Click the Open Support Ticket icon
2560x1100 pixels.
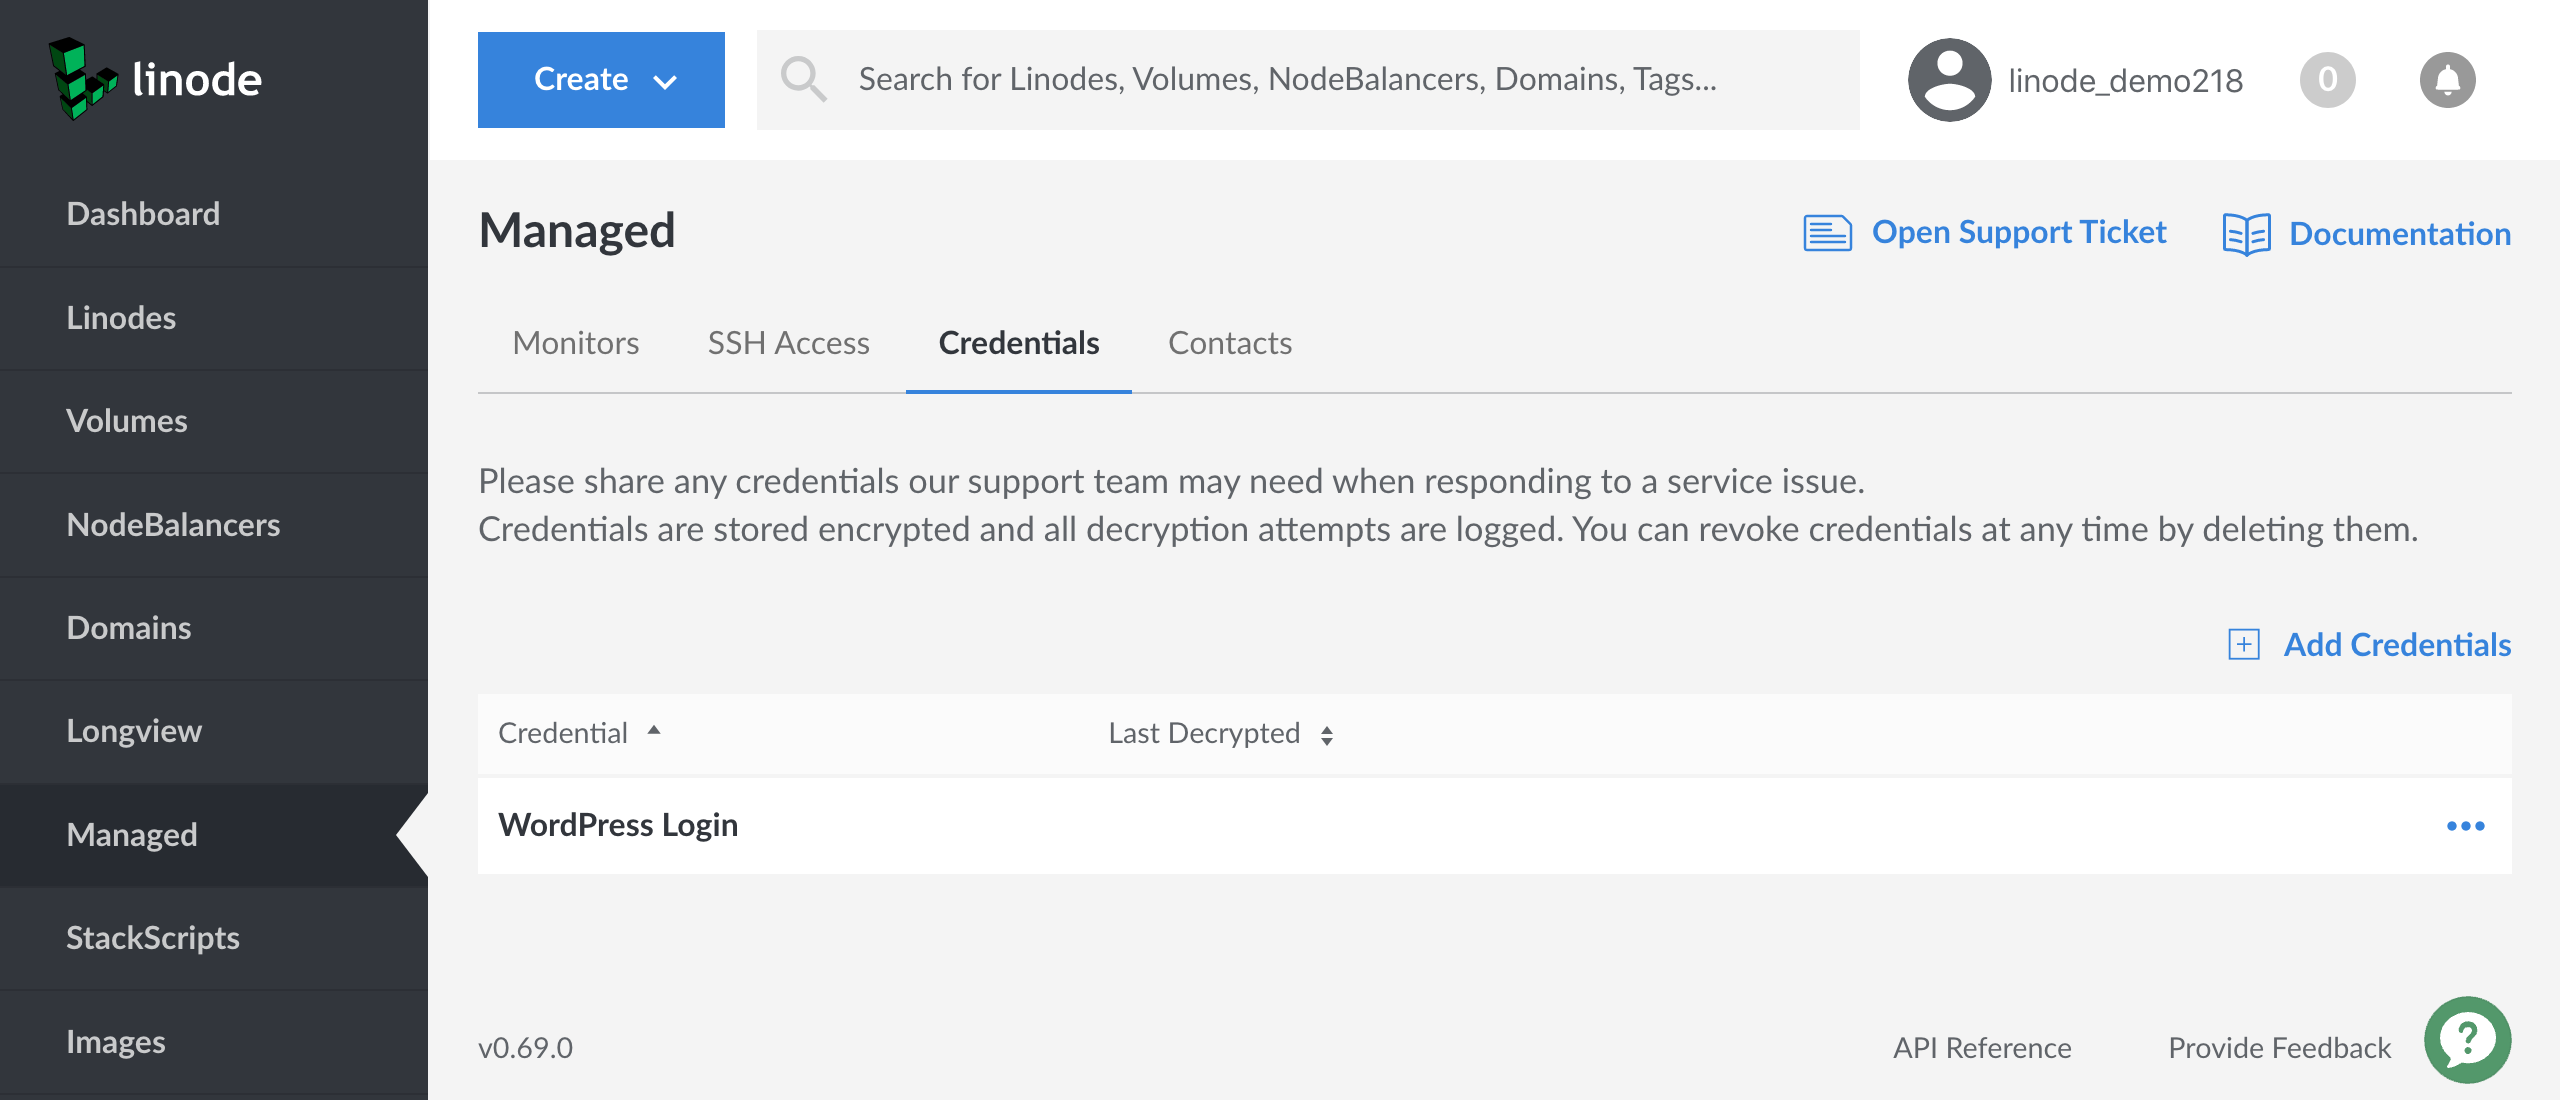tap(1827, 233)
